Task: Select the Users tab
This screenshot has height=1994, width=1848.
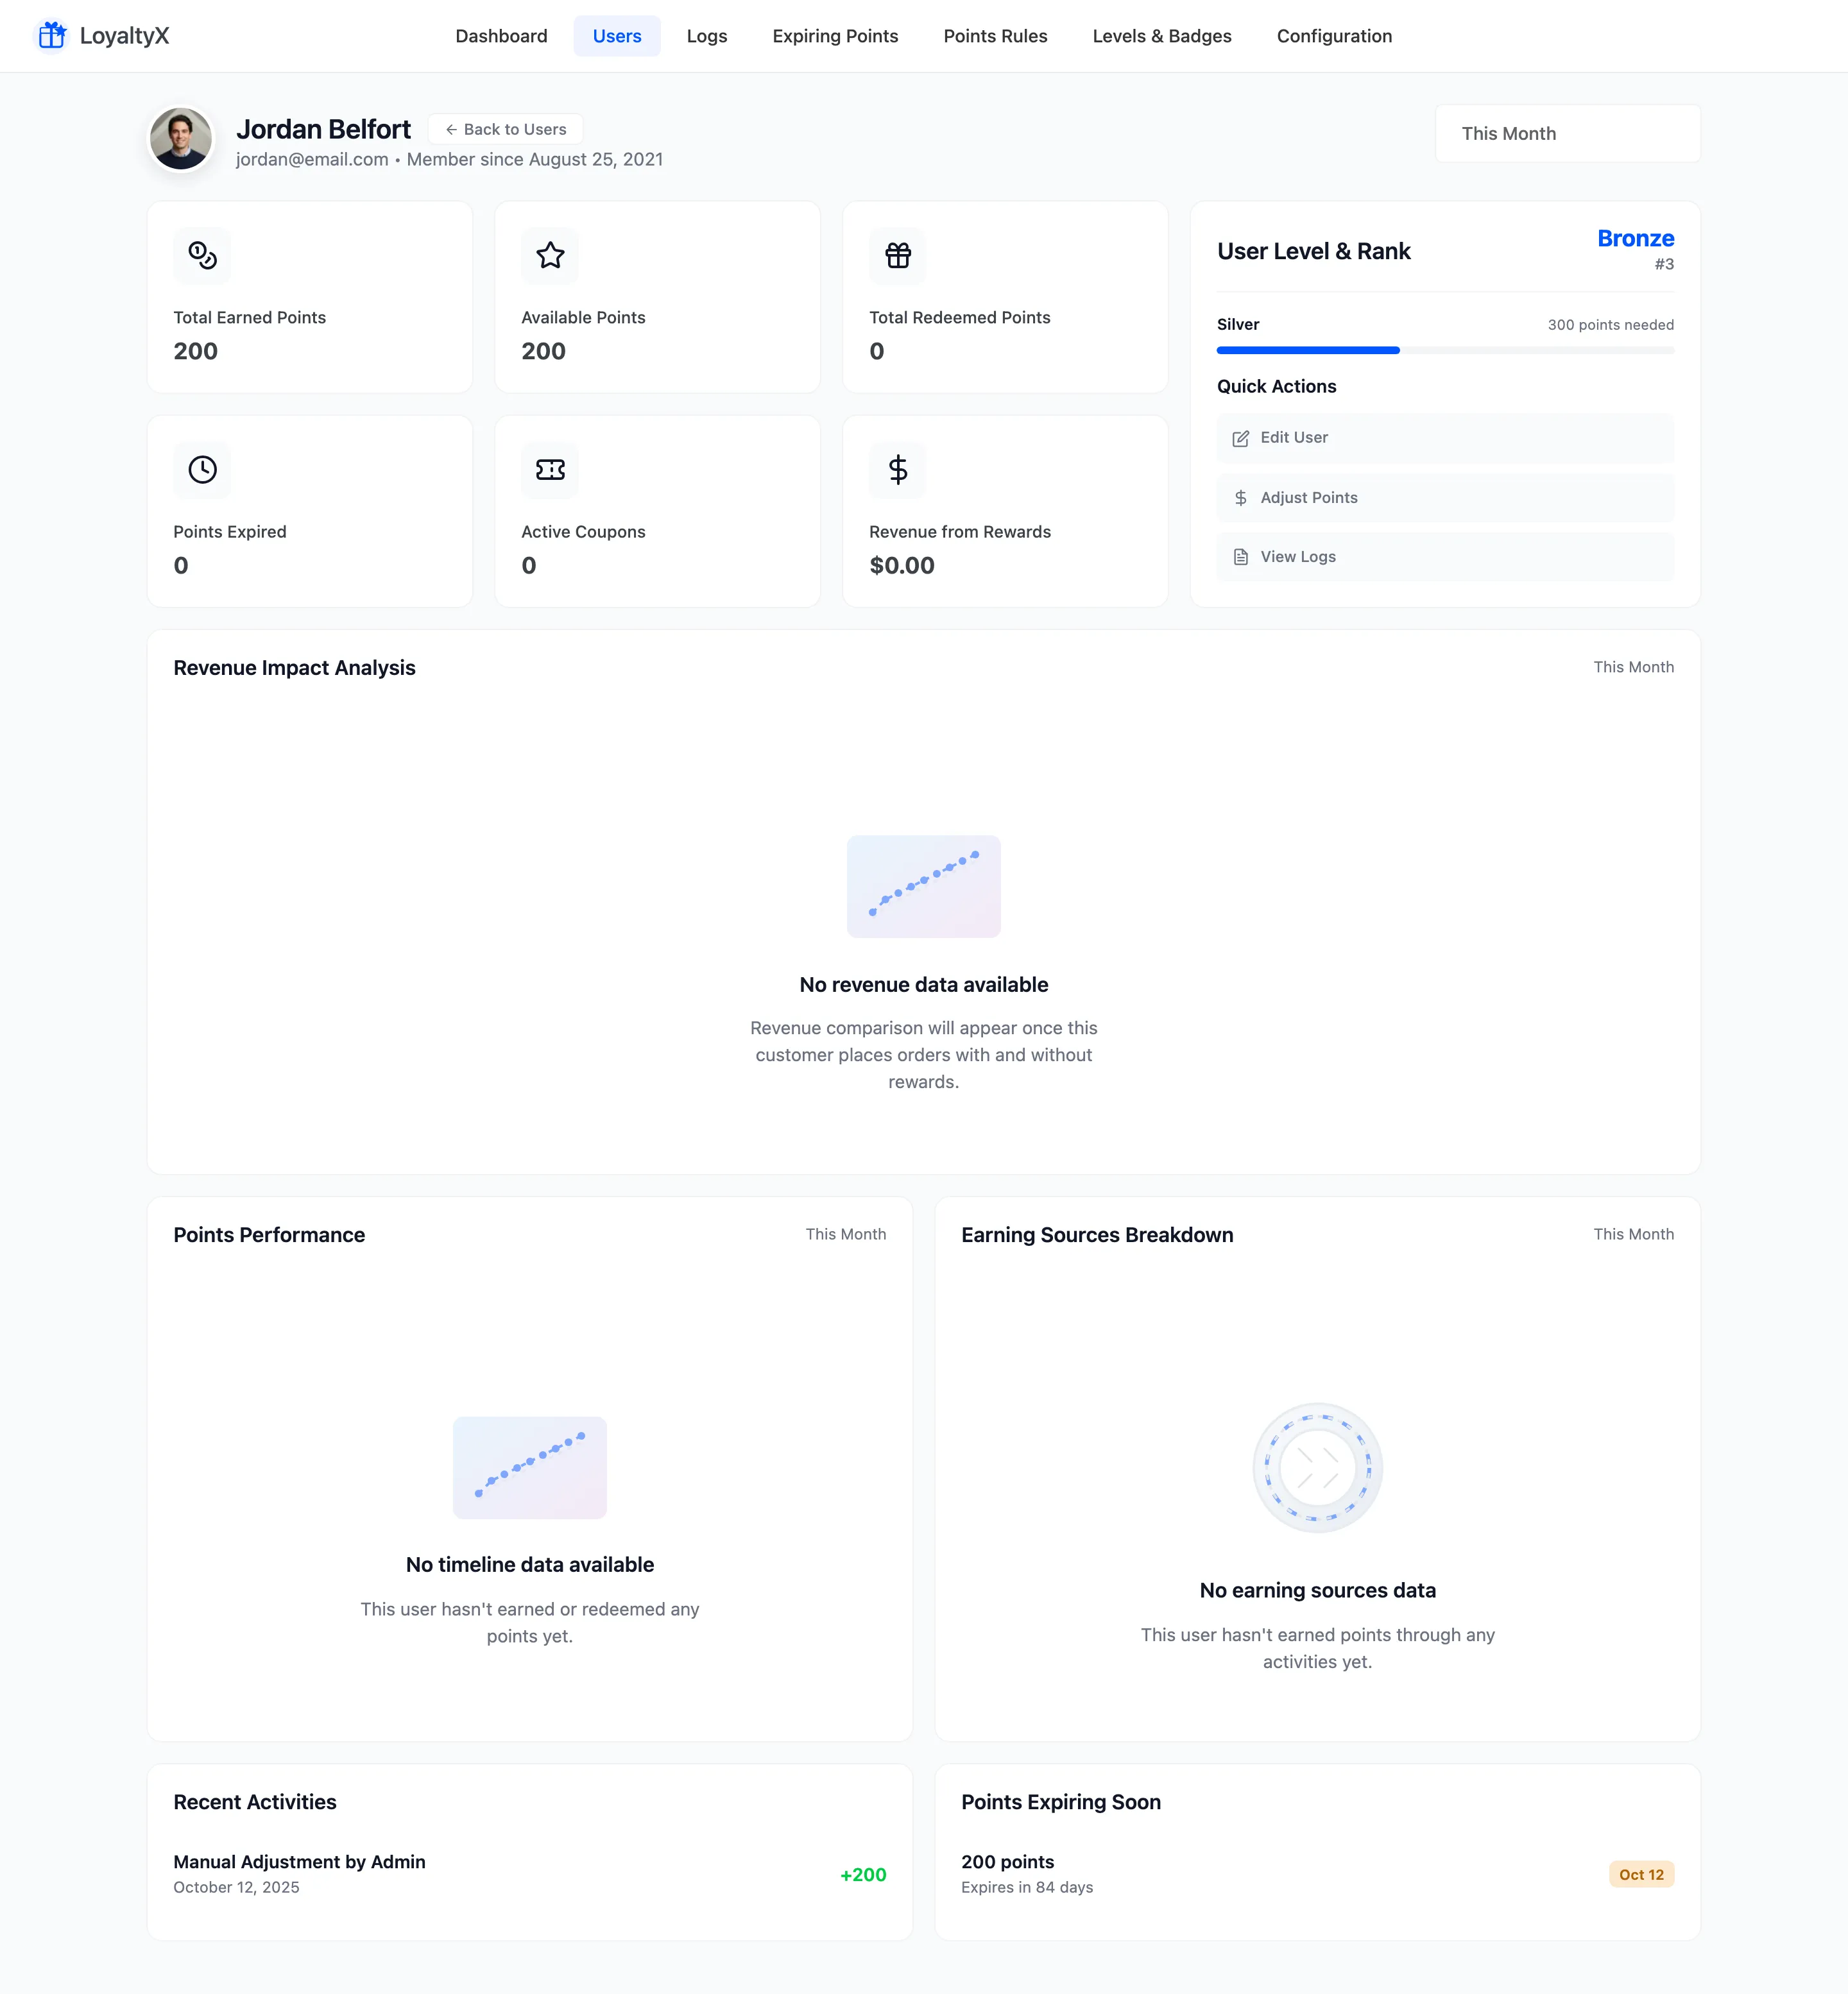Action: (x=617, y=36)
